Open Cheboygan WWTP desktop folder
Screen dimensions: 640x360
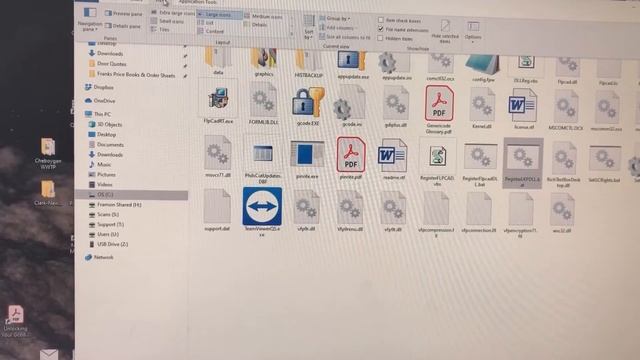point(48,153)
